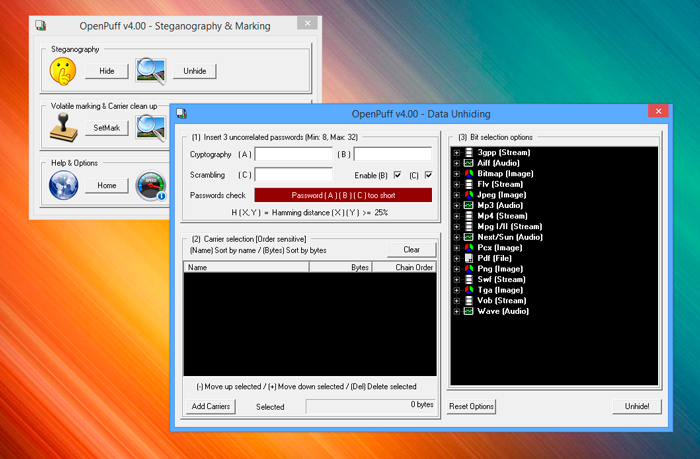This screenshot has height=459, width=700.
Task: Expand the Aiff (Audio) tree node
Action: click(x=457, y=163)
